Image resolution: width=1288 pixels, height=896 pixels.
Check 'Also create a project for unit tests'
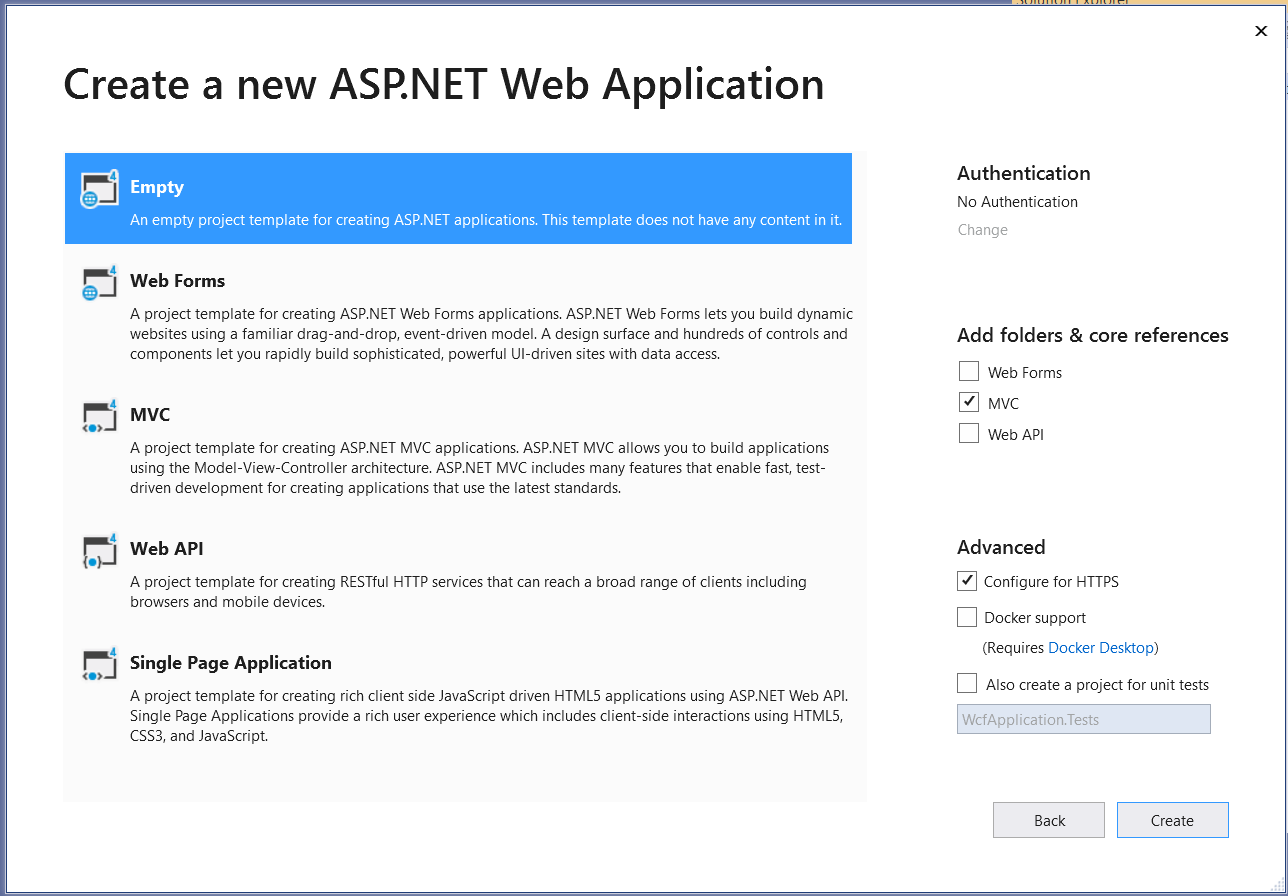click(x=966, y=682)
